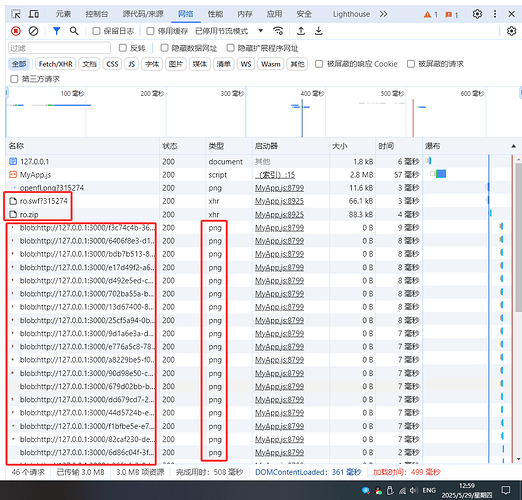Focus the 过滤 filter input field
This screenshot has width=522, height=500.
pos(59,48)
